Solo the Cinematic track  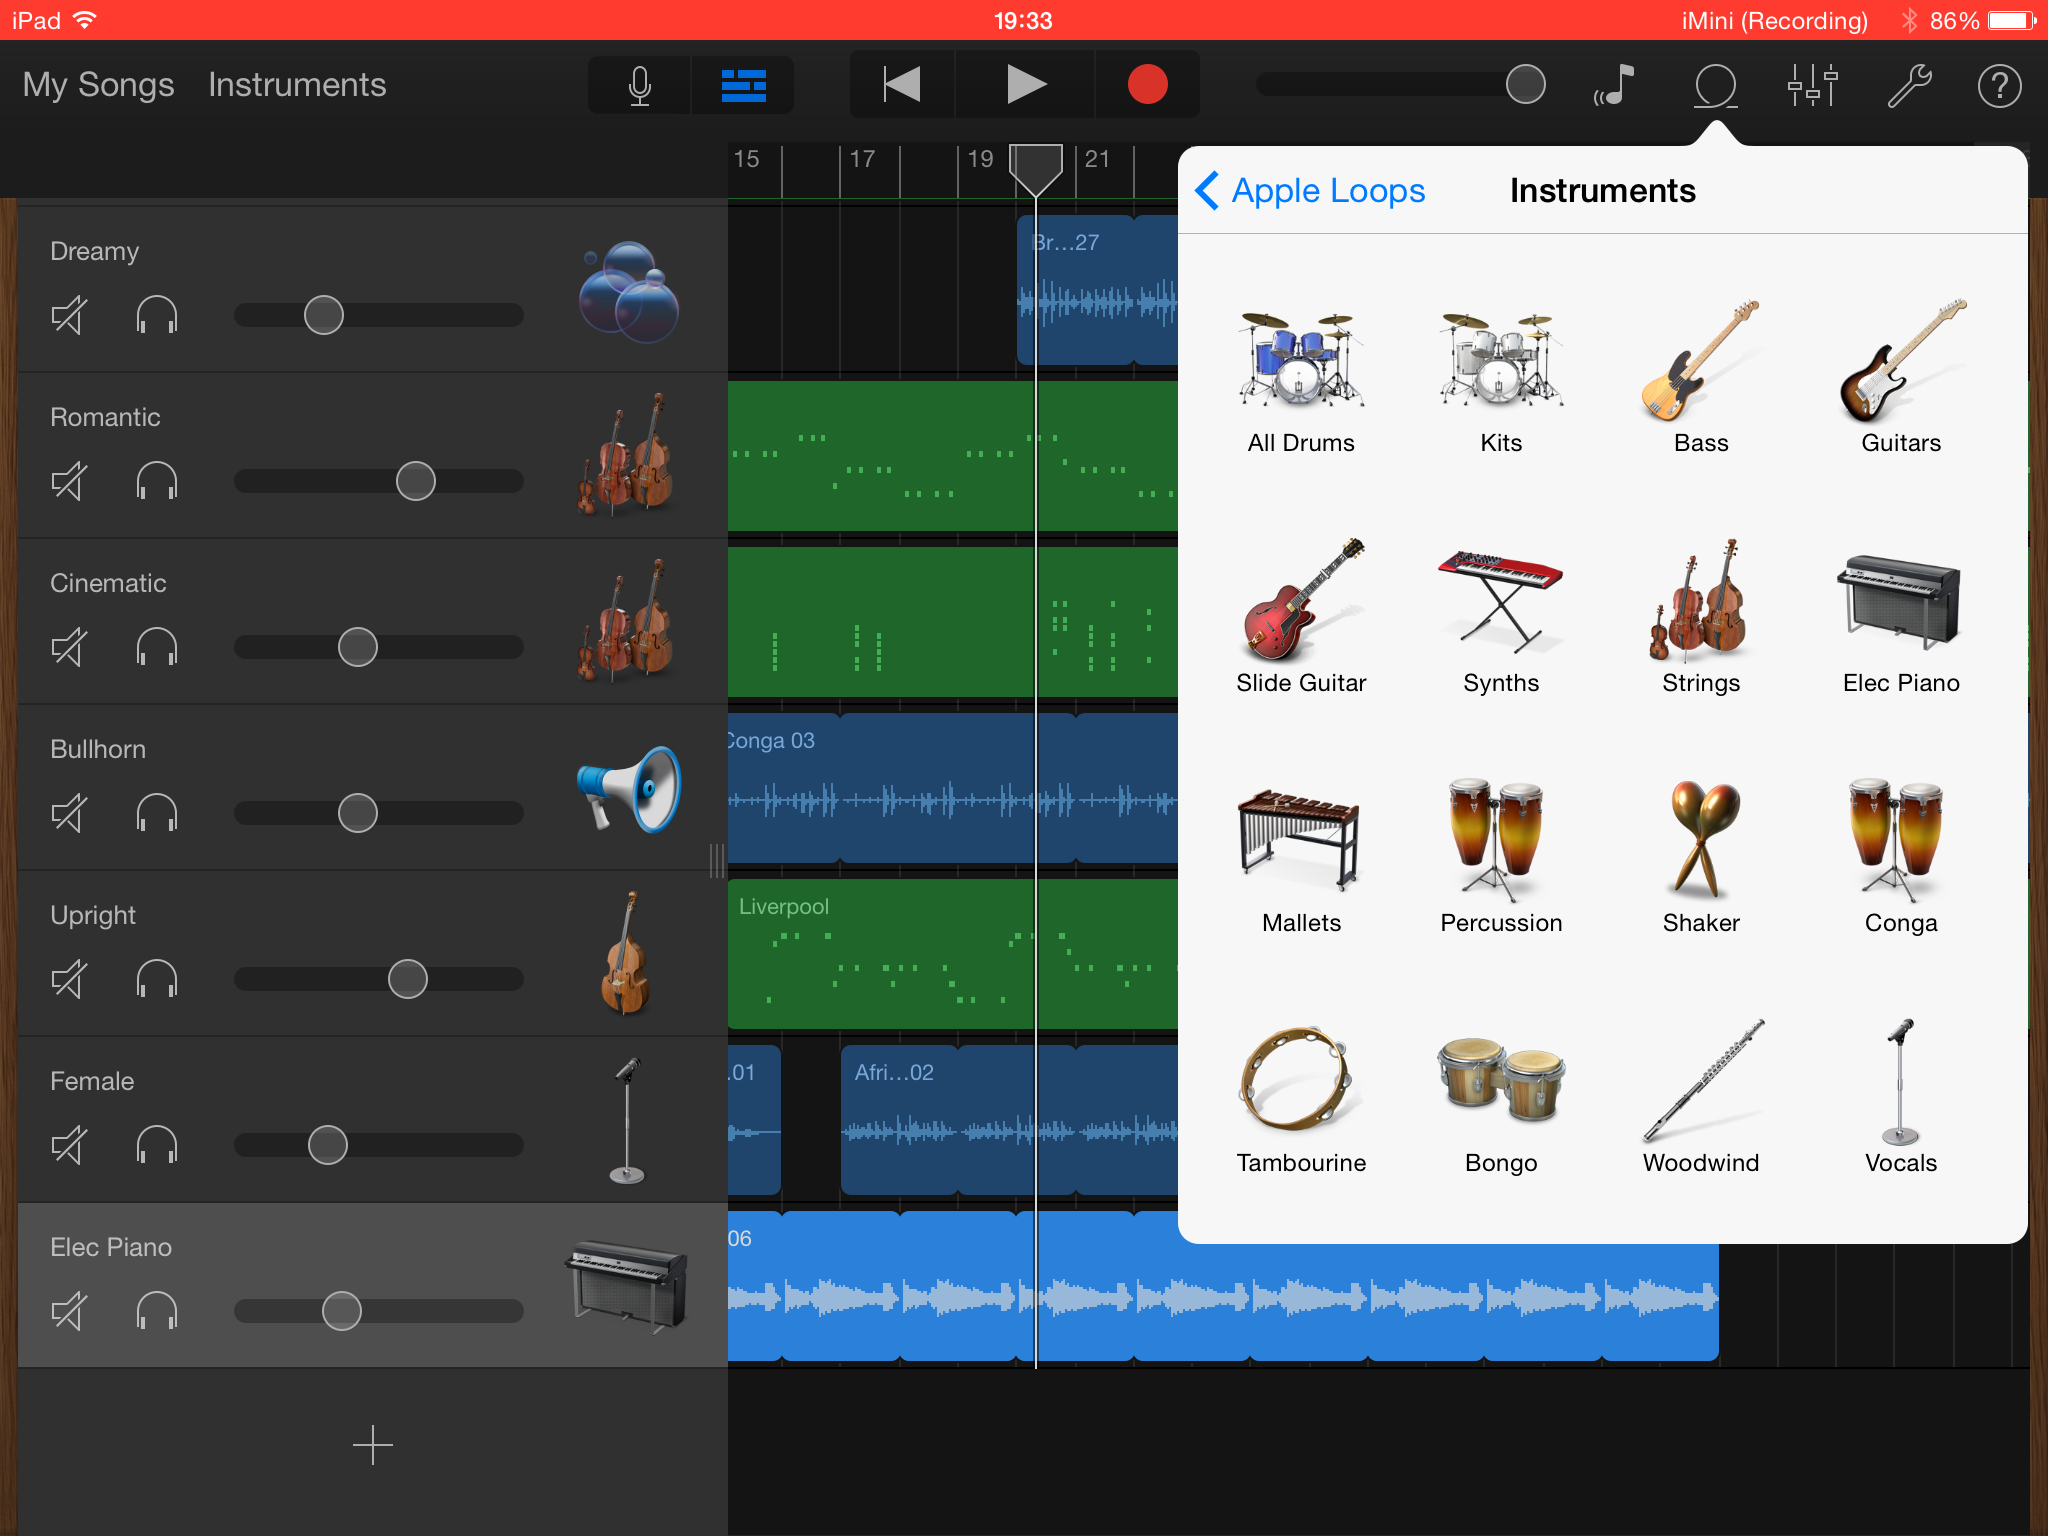157,648
